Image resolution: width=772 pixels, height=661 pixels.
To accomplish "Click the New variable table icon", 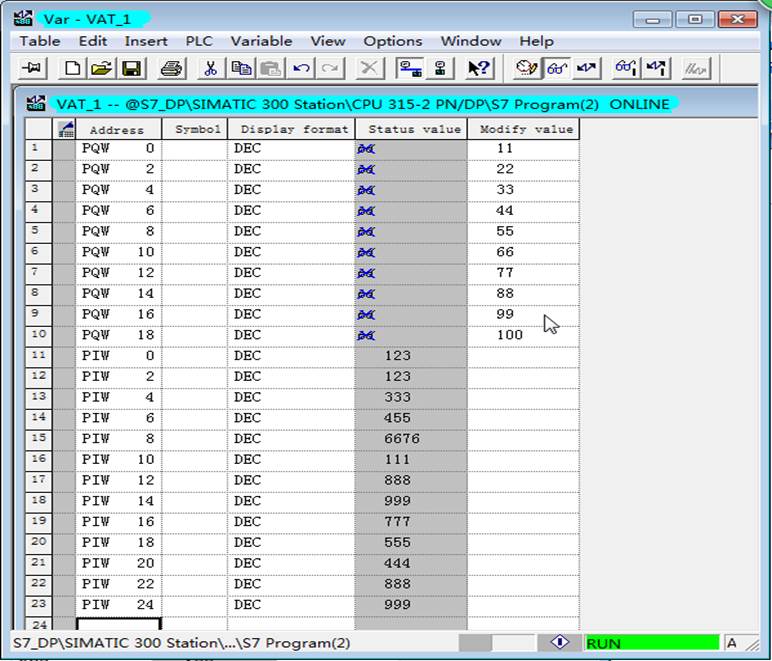I will [72, 68].
